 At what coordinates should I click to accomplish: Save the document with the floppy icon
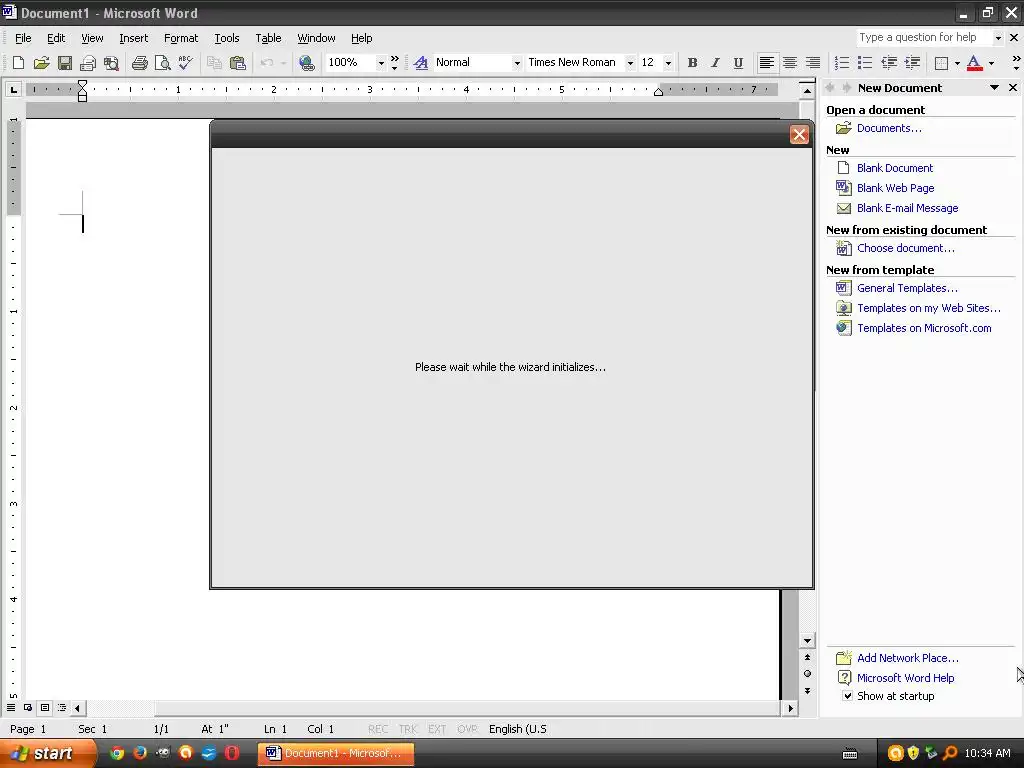[x=65, y=63]
